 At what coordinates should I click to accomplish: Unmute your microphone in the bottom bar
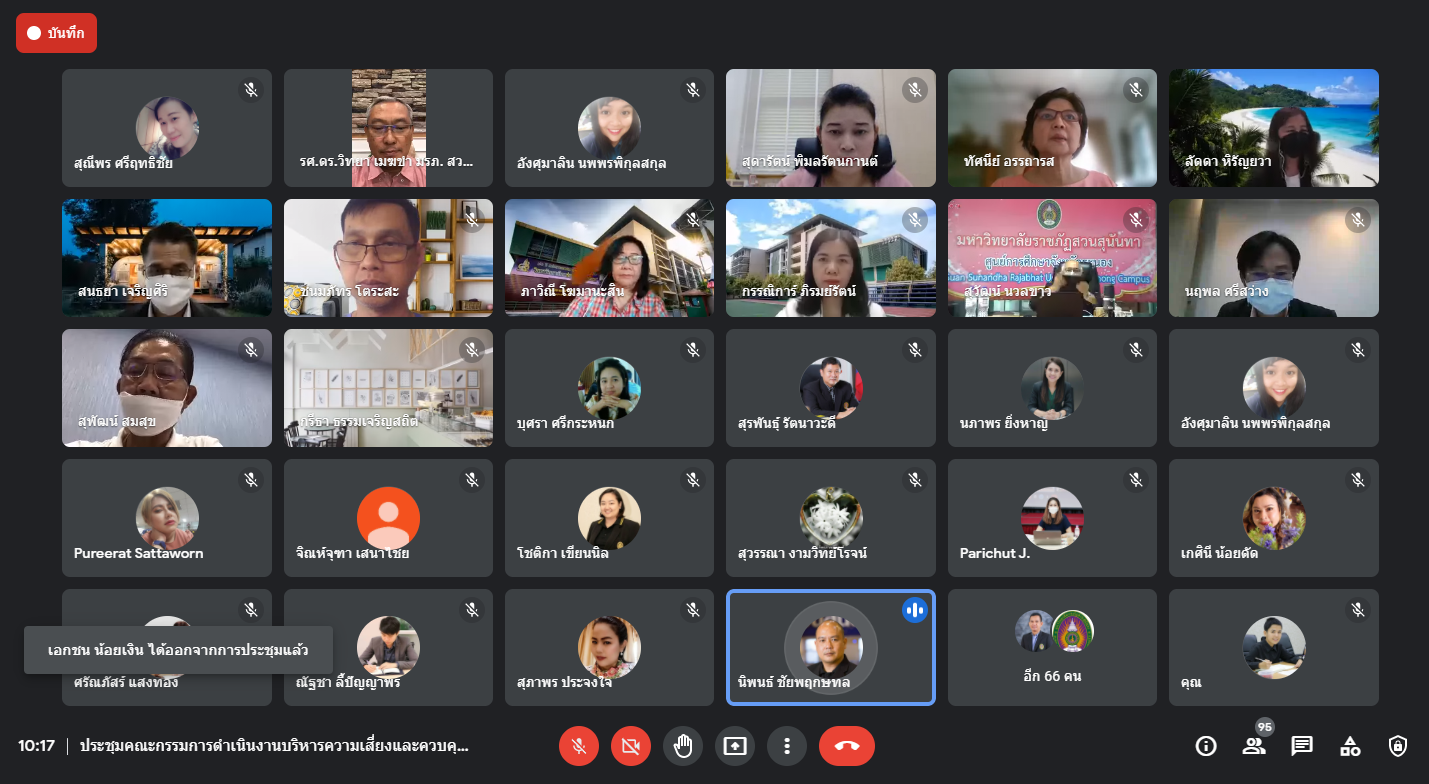(579, 746)
